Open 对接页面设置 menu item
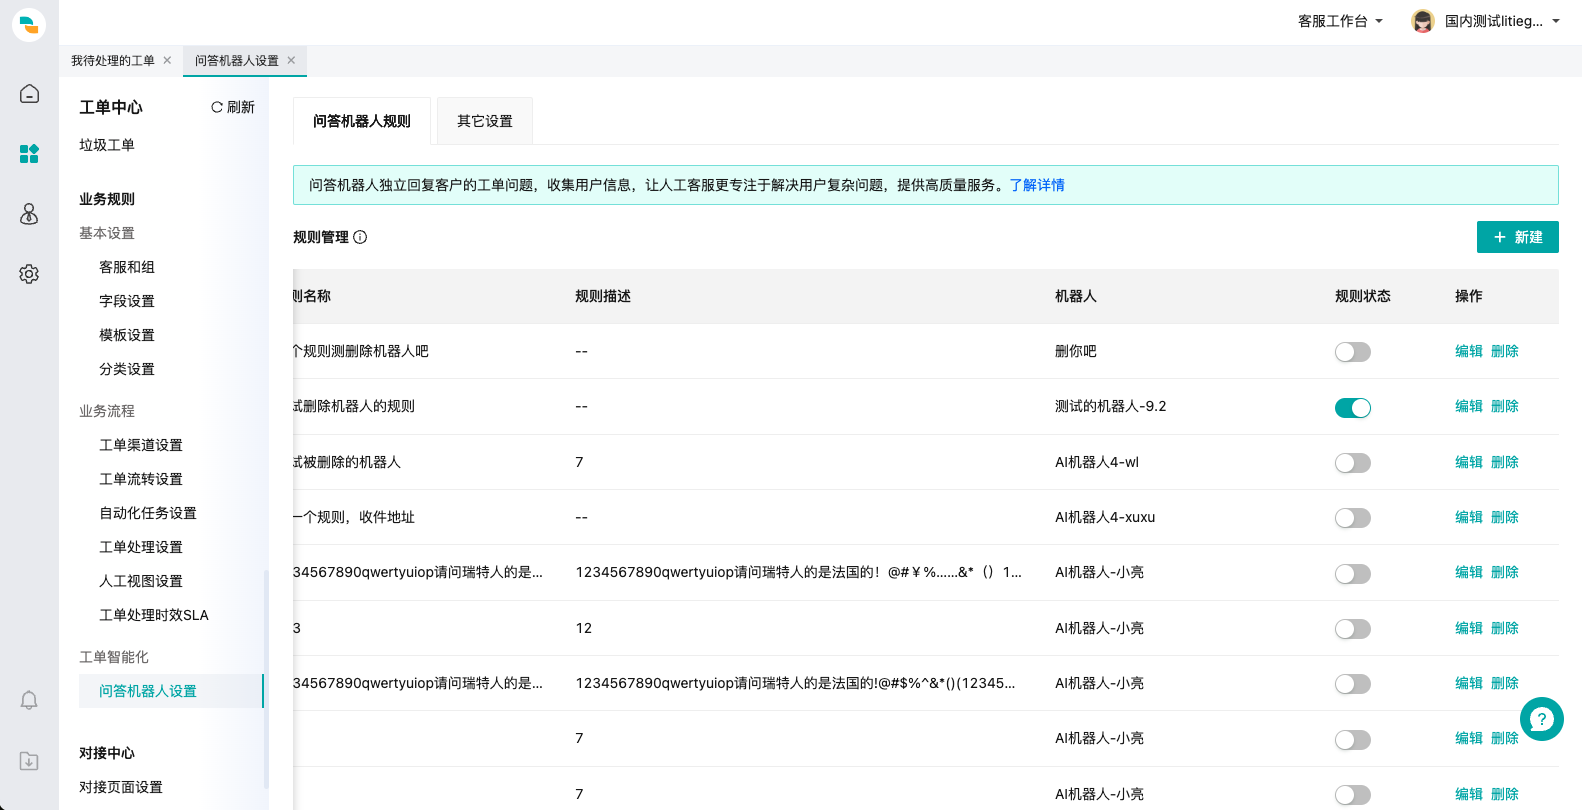 [121, 787]
